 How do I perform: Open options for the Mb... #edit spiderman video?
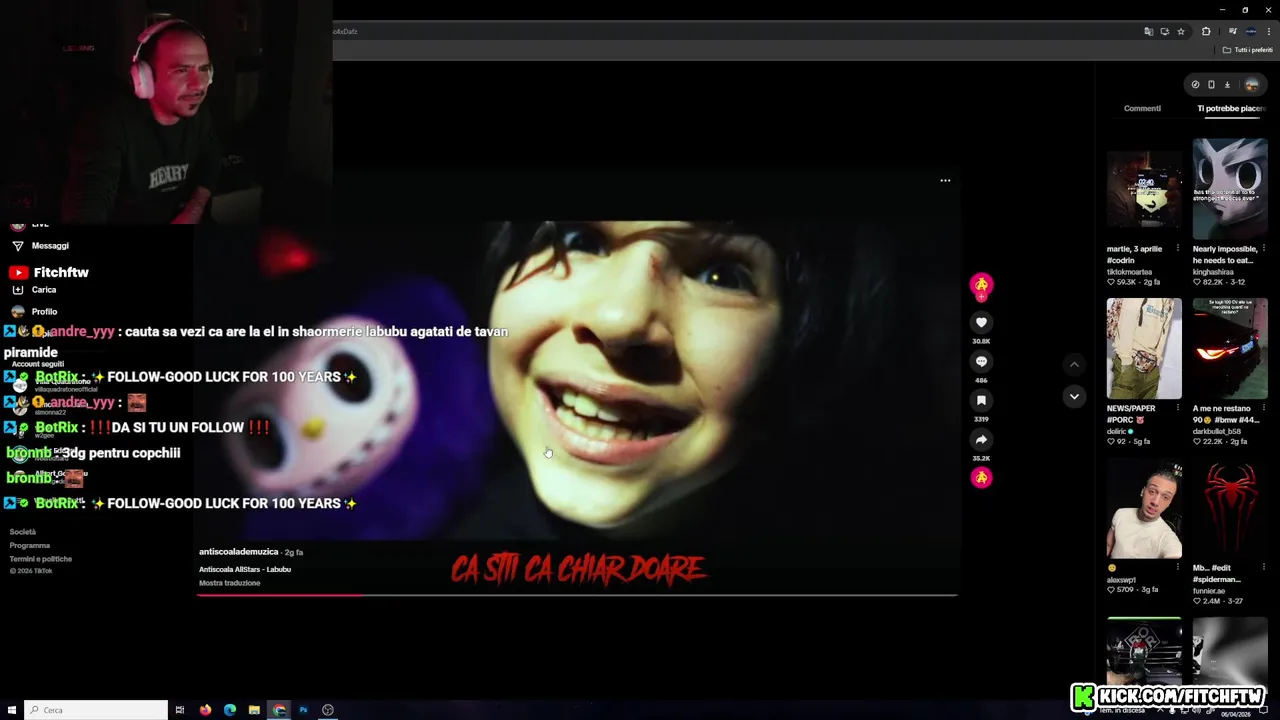point(1264,568)
